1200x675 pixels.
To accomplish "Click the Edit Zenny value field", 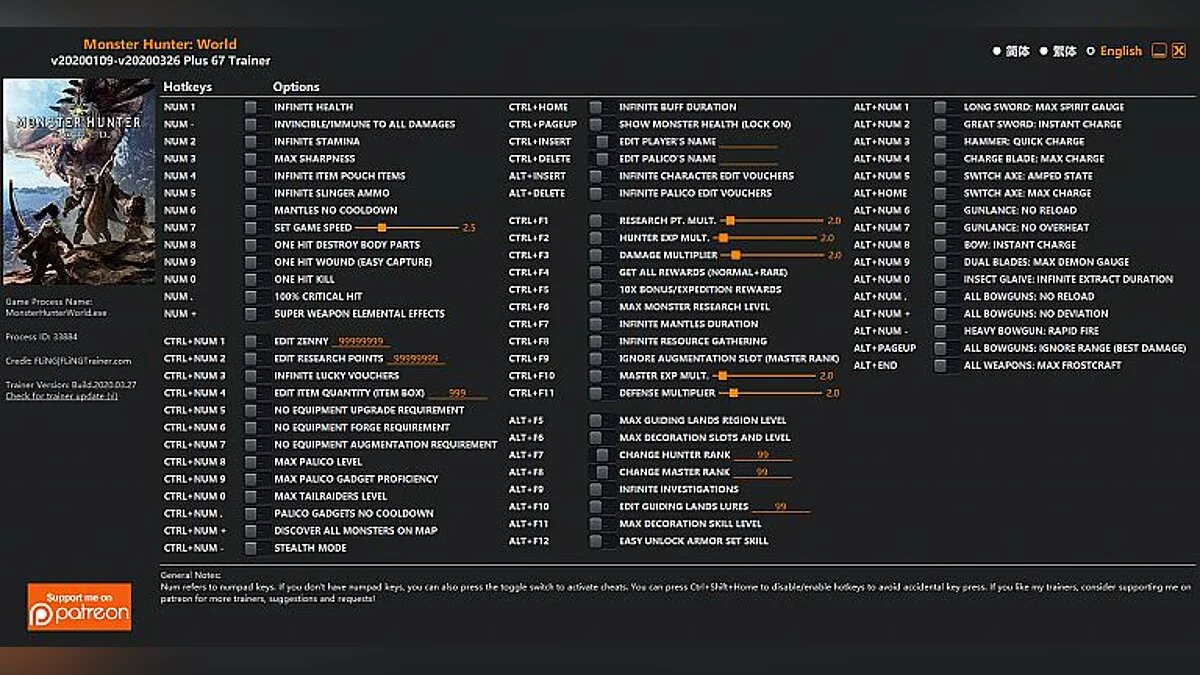I will pyautogui.click(x=362, y=342).
